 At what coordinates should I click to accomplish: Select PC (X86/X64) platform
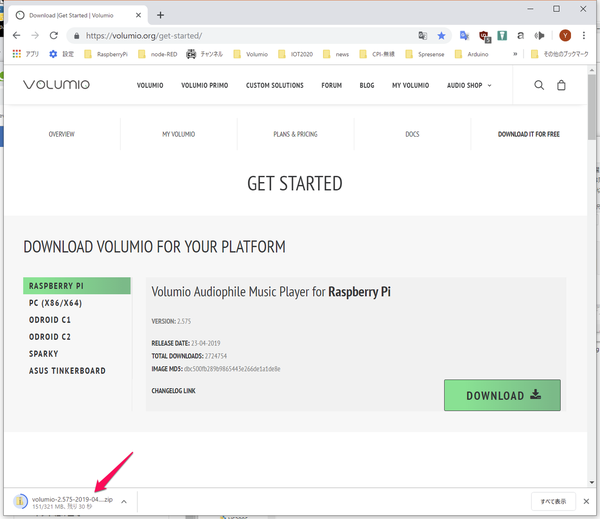tap(55, 303)
